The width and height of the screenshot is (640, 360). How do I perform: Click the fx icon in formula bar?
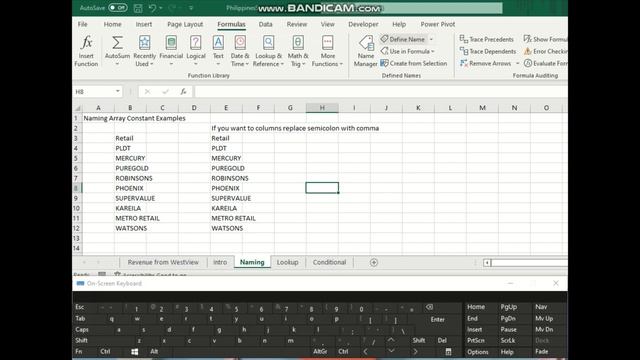click(183, 92)
